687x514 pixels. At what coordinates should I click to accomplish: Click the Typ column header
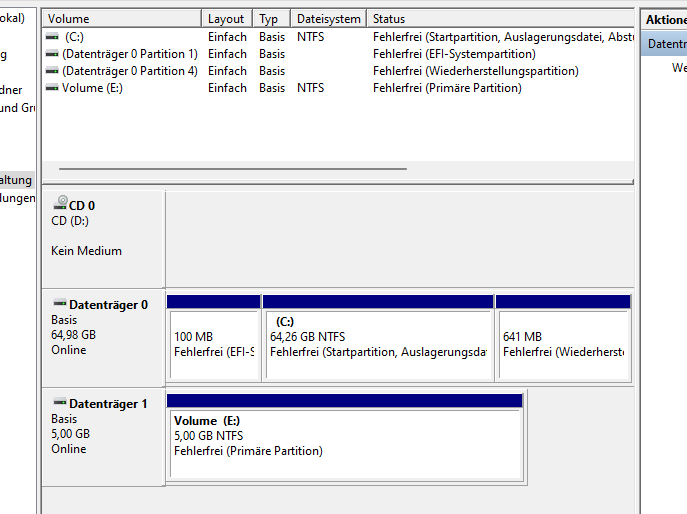coord(269,19)
